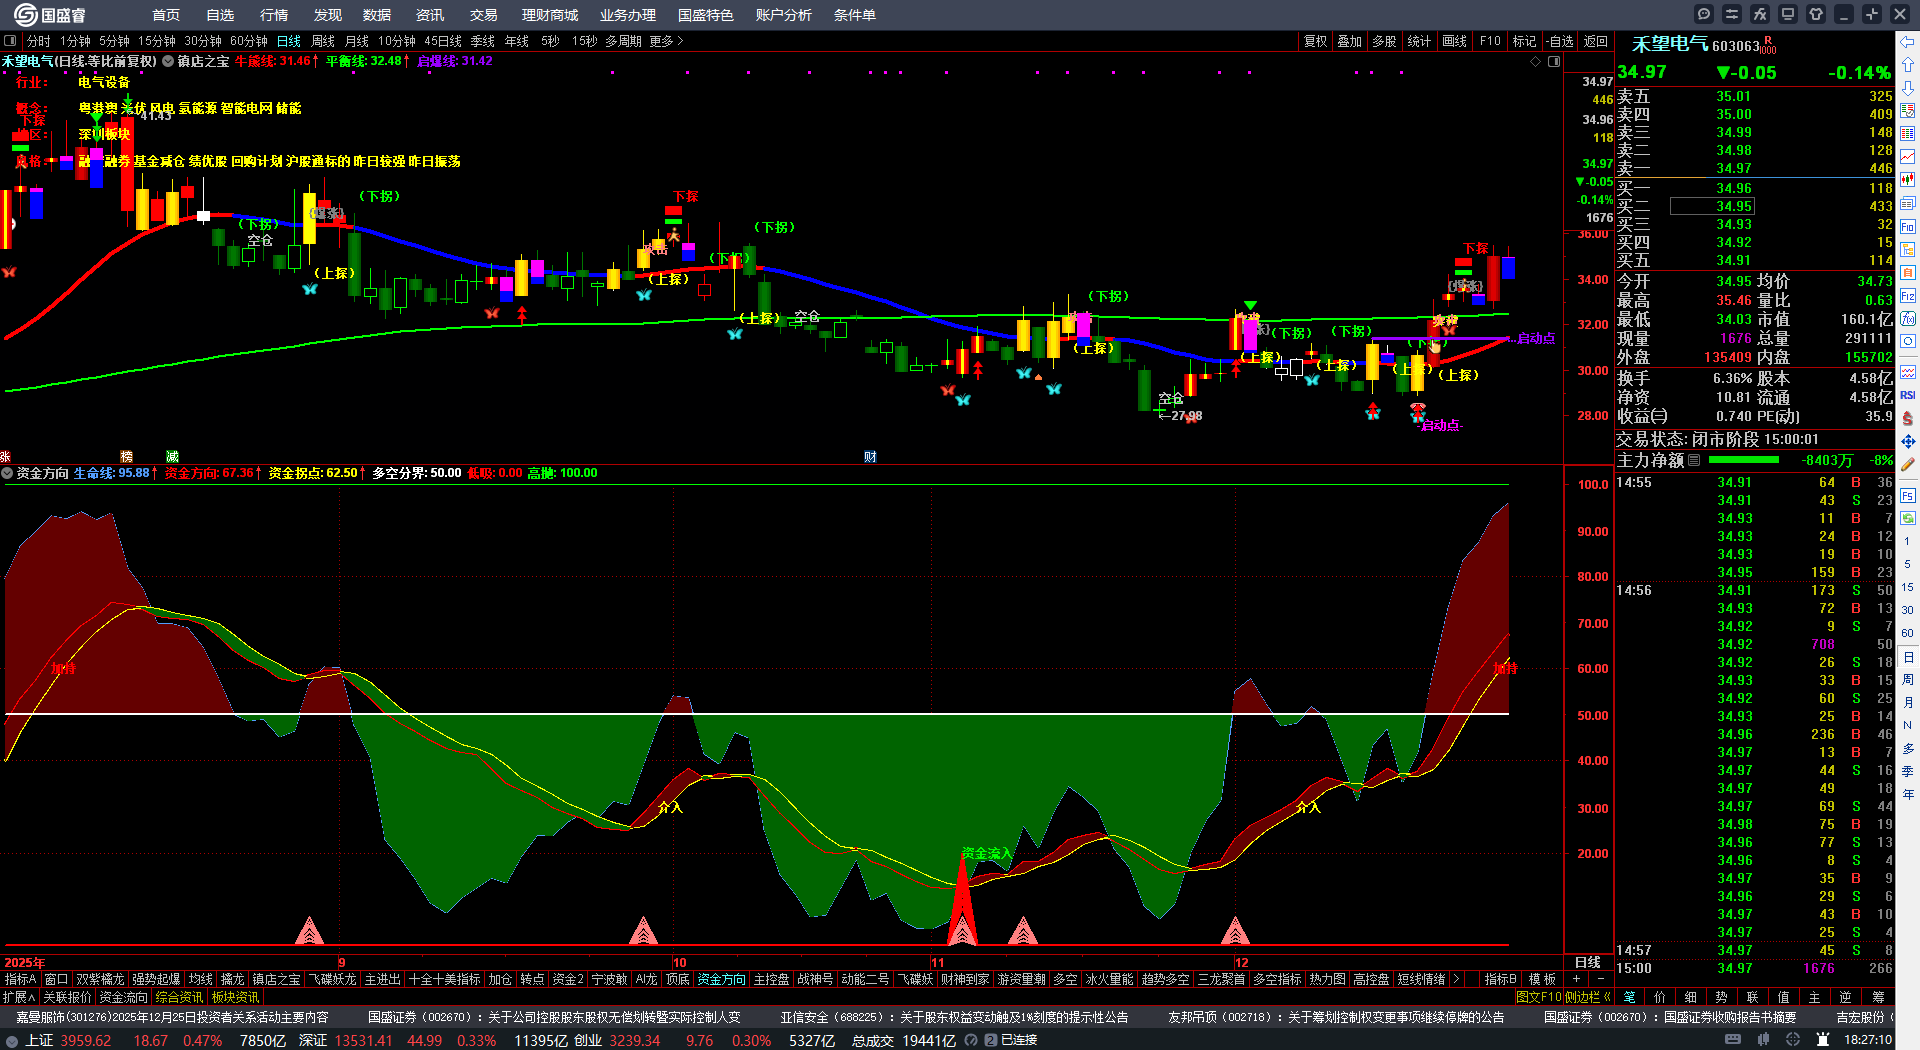Select the 飞碟妖龙 indicator tab
The height and width of the screenshot is (1050, 1920).
(x=333, y=979)
